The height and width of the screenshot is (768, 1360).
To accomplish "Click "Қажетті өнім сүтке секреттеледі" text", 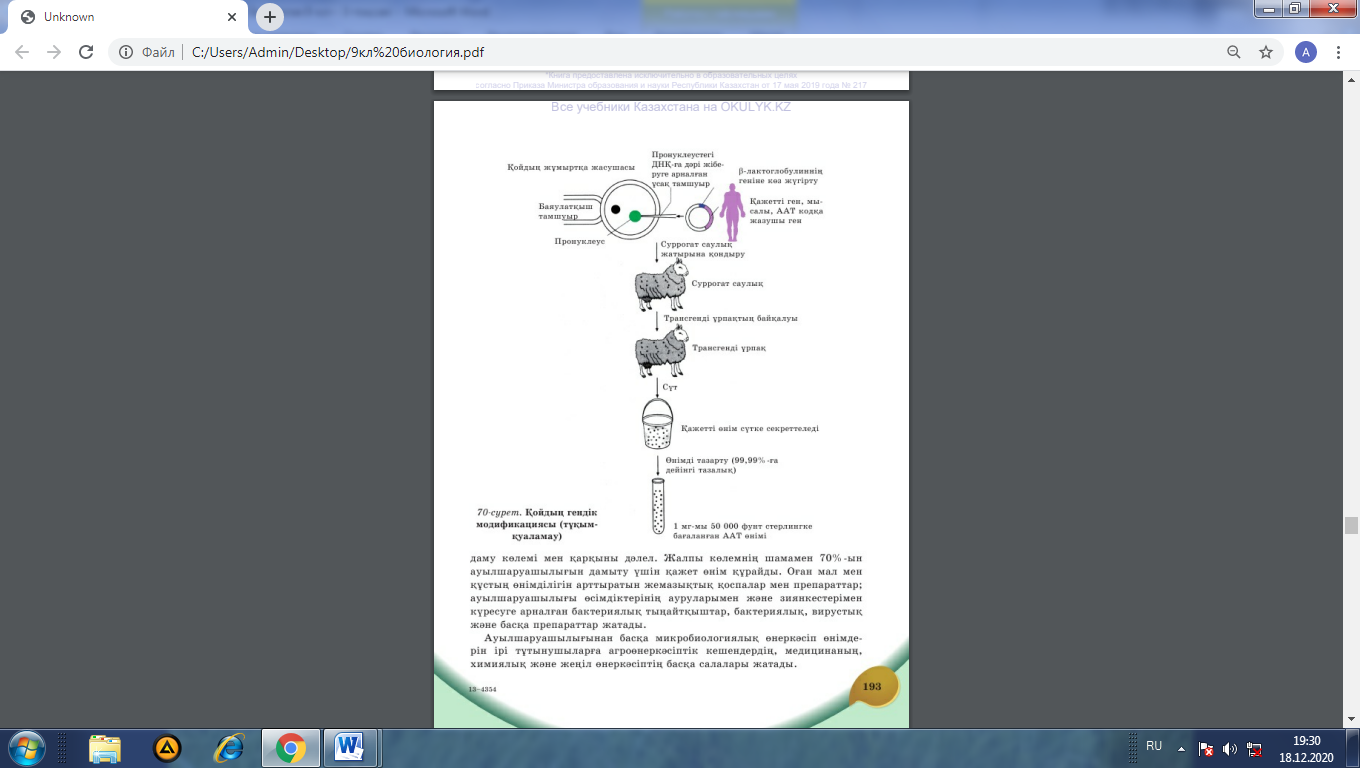I will pyautogui.click(x=749, y=428).
